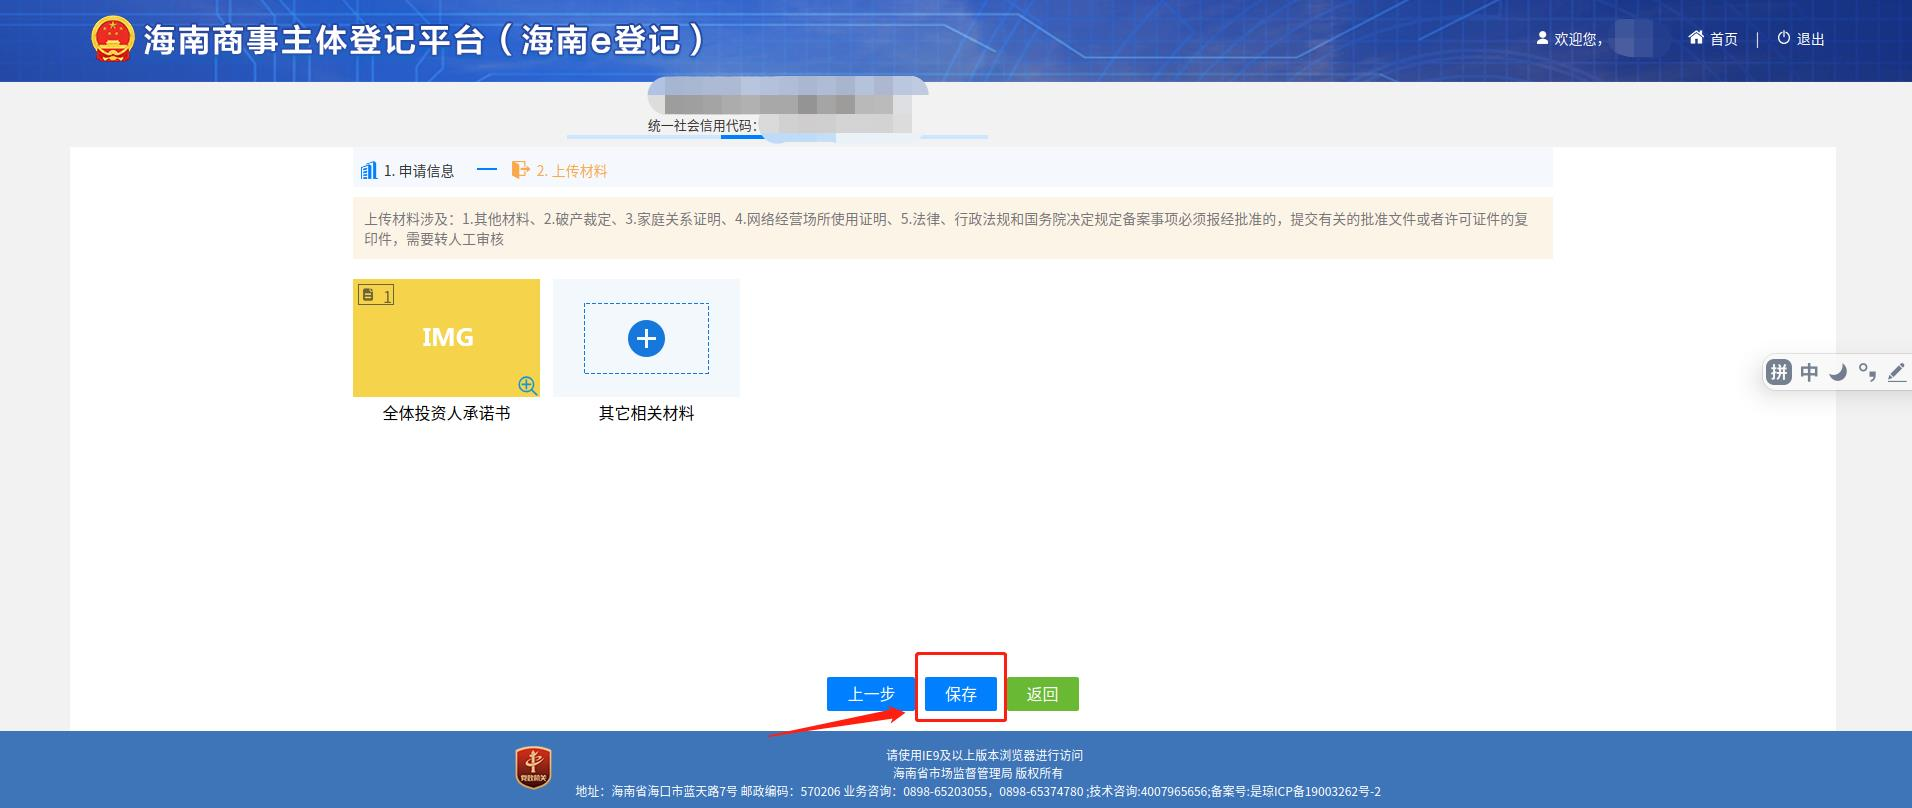Click the blue plus icon to add materials
The image size is (1912, 808).
[x=646, y=338]
